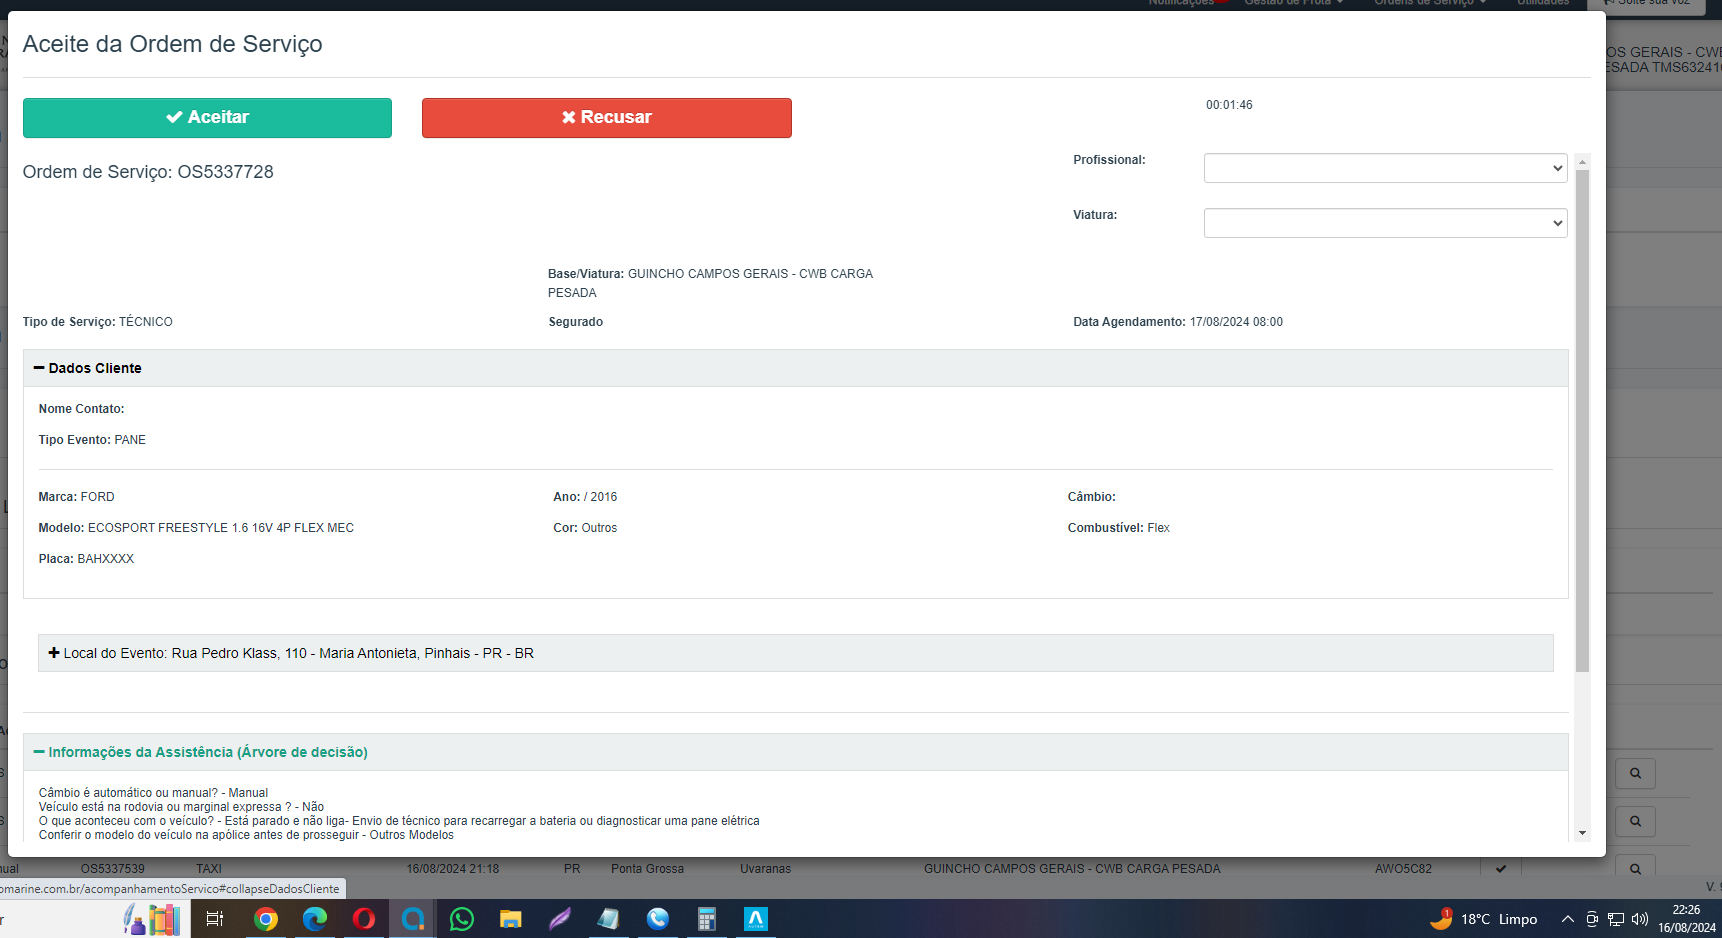Open File Explorer from taskbar
Viewport: 1722px width, 938px height.
pos(511,919)
